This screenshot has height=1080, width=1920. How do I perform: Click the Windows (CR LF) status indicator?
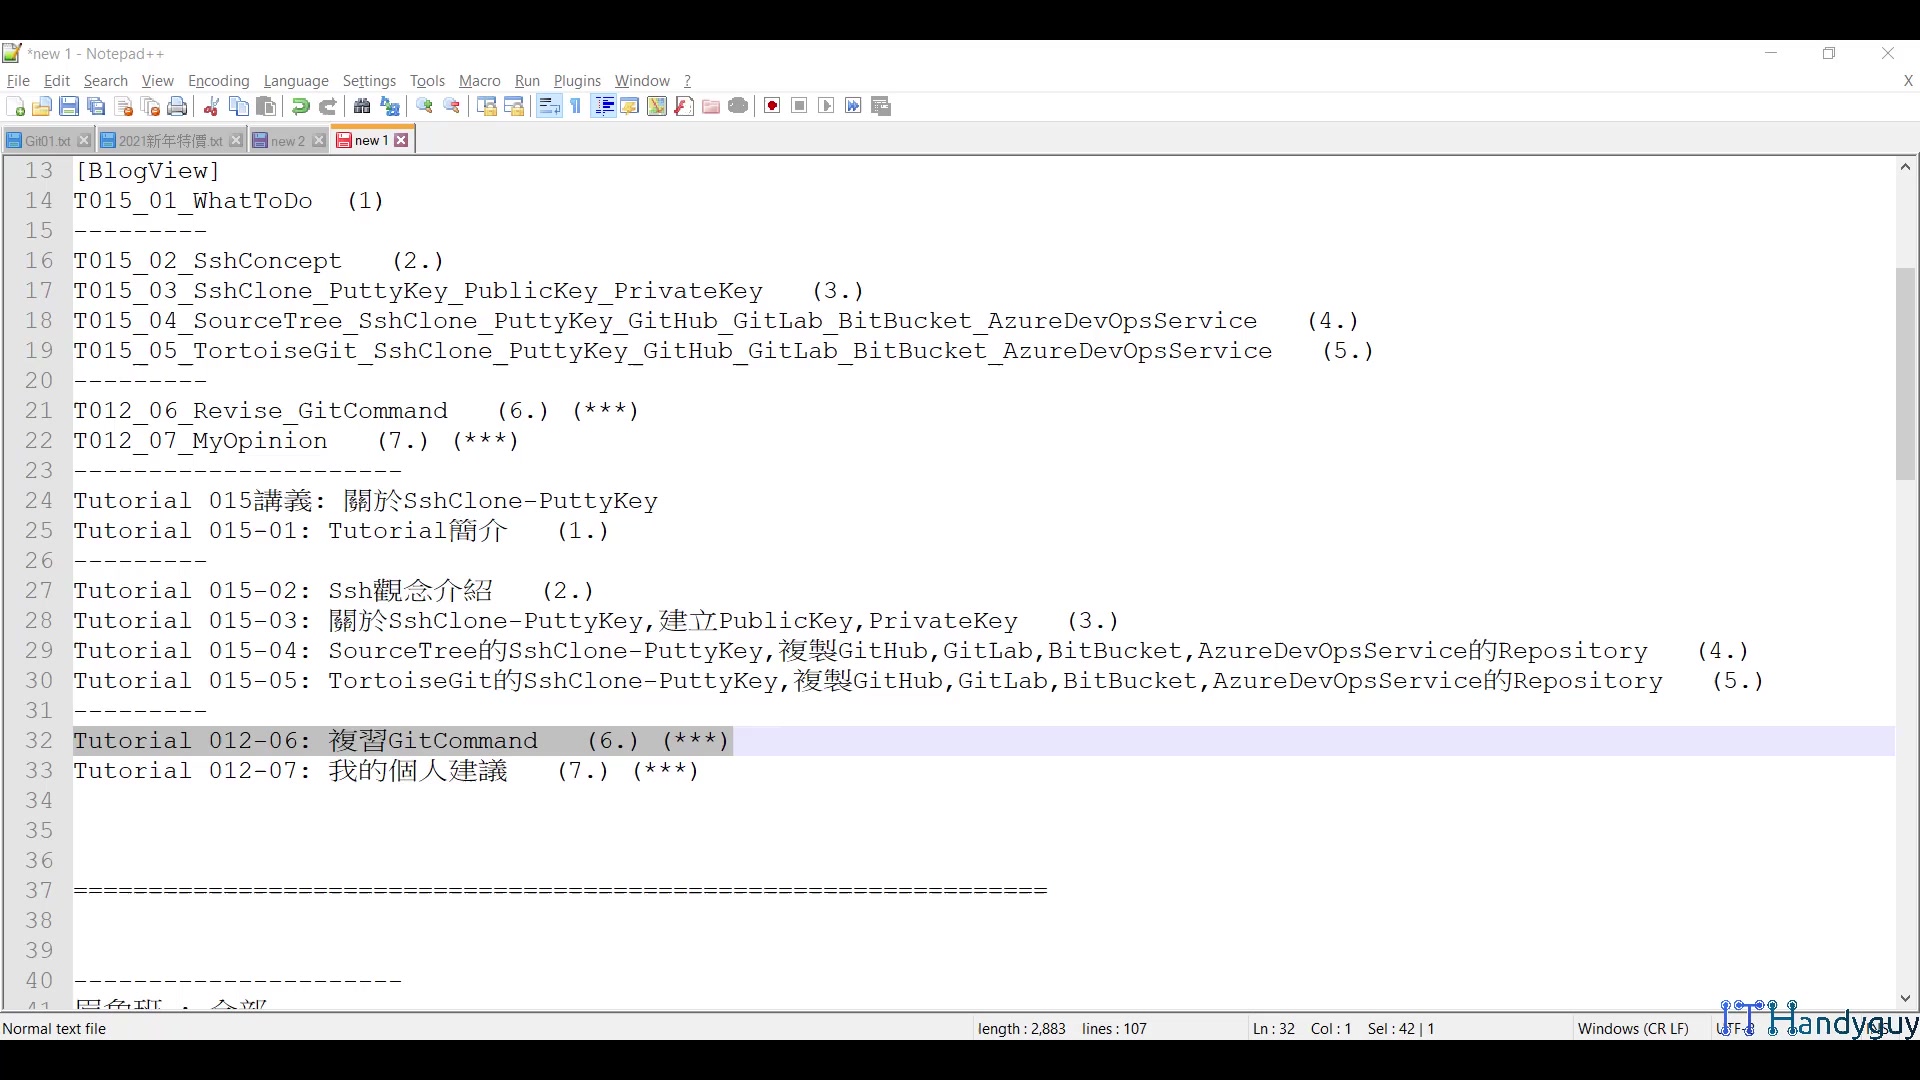click(1632, 1028)
